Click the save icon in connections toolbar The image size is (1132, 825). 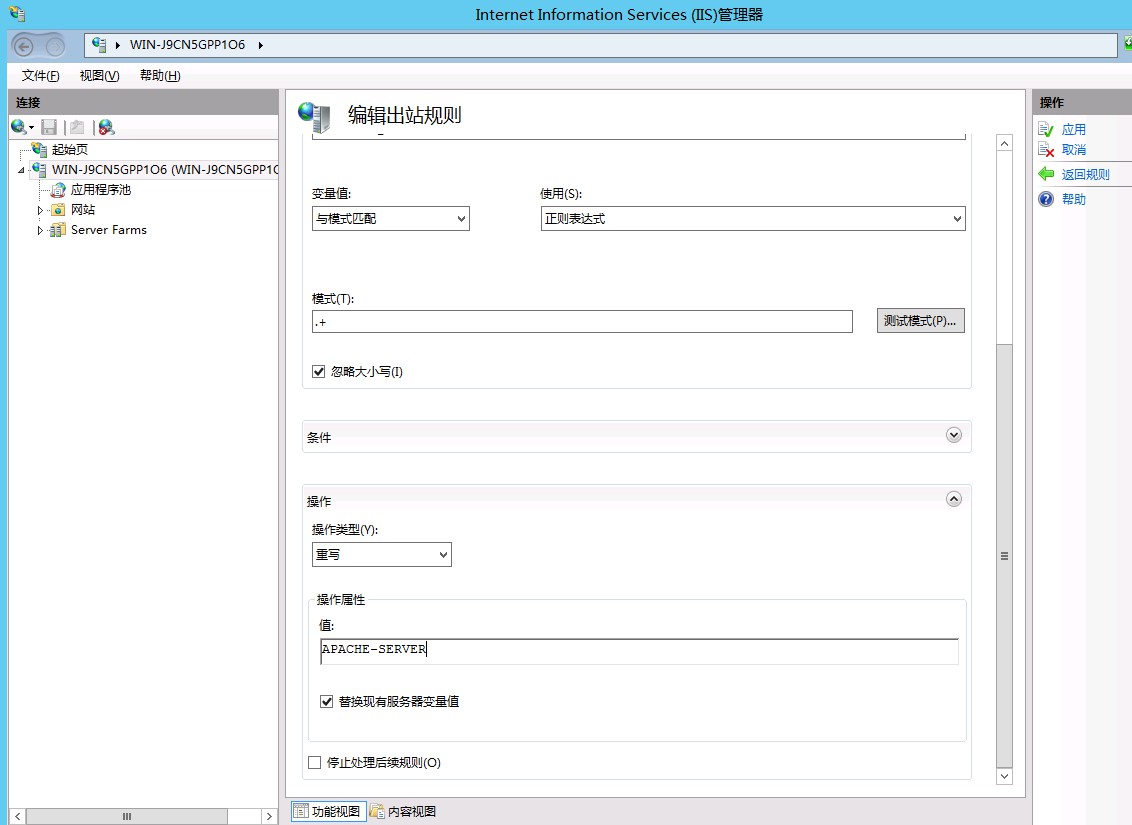[x=49, y=127]
